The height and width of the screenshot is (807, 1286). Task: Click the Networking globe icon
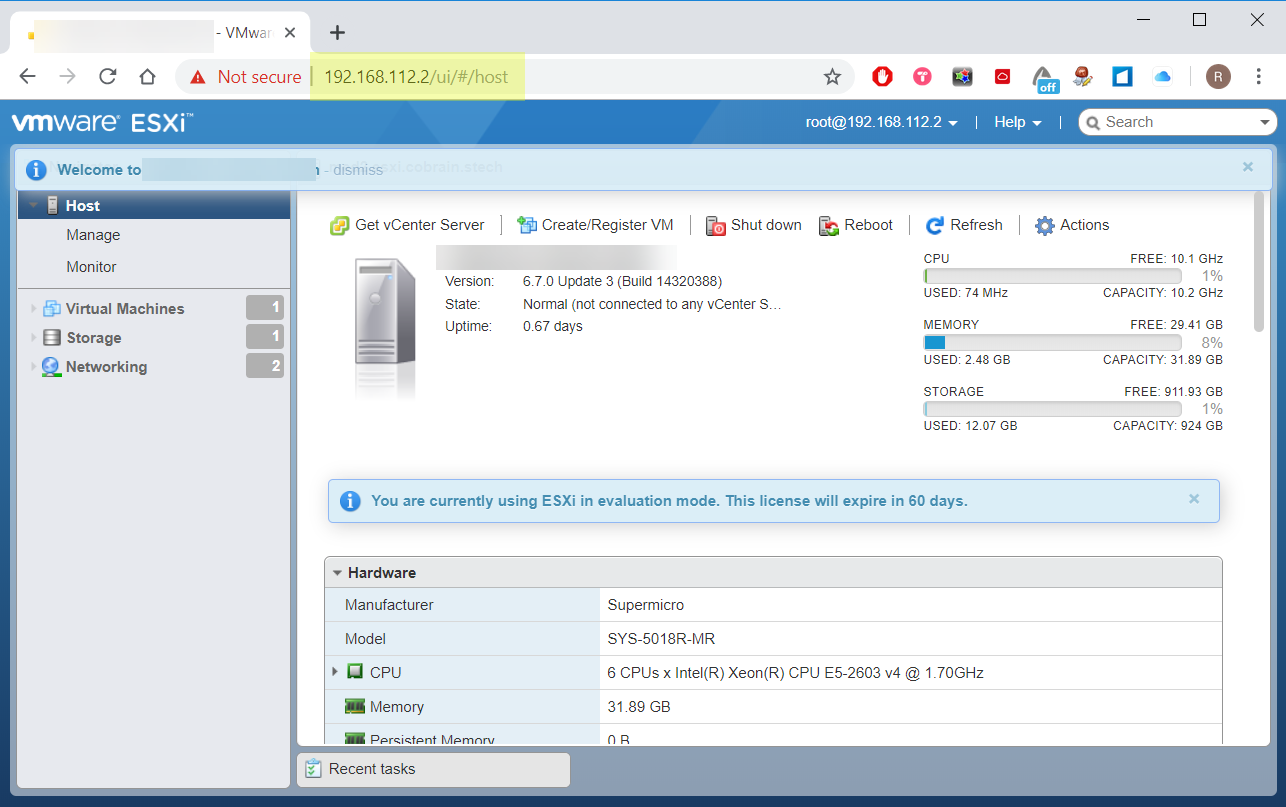[x=51, y=367]
